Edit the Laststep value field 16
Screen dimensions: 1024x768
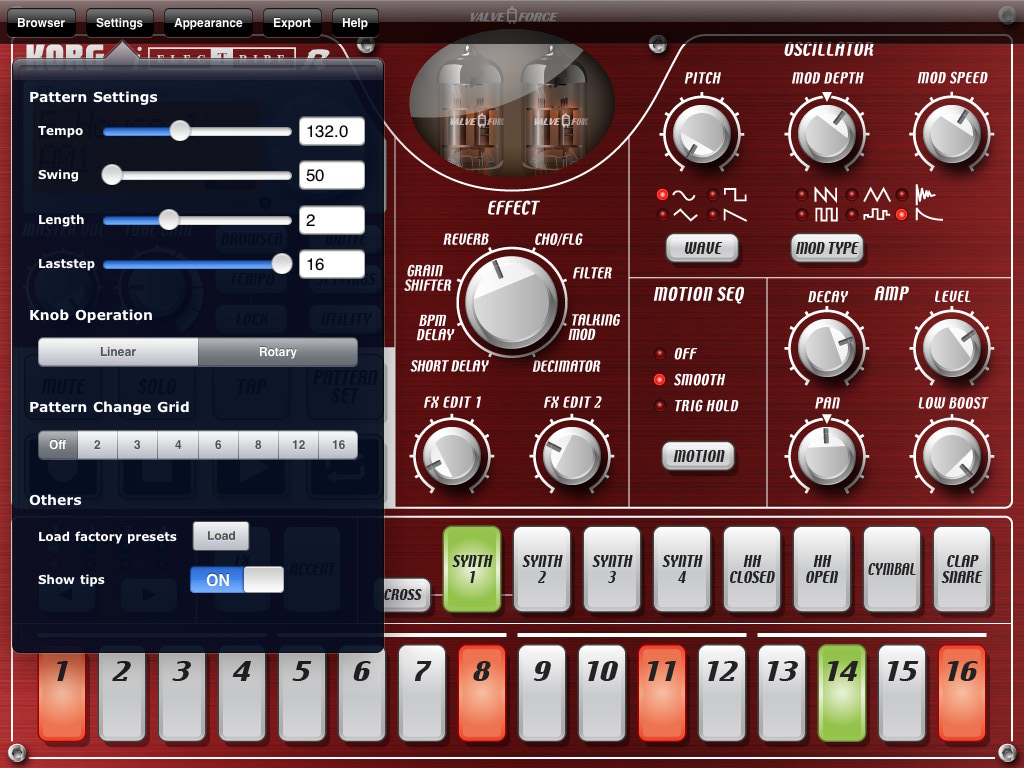tap(332, 264)
